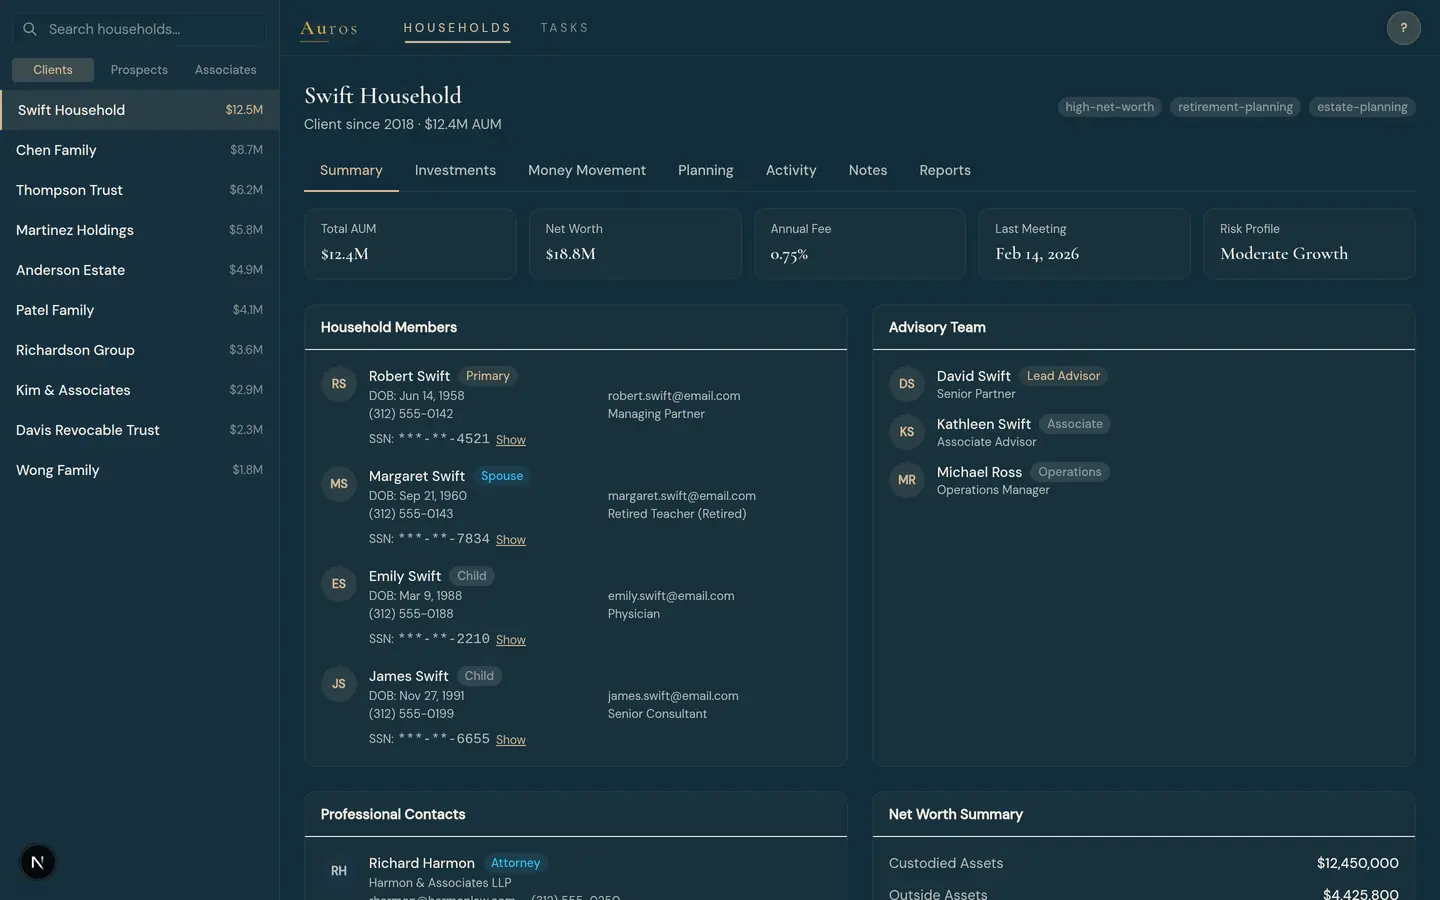Image resolution: width=1440 pixels, height=900 pixels.
Task: Open the Reports tab
Action: 945,171
